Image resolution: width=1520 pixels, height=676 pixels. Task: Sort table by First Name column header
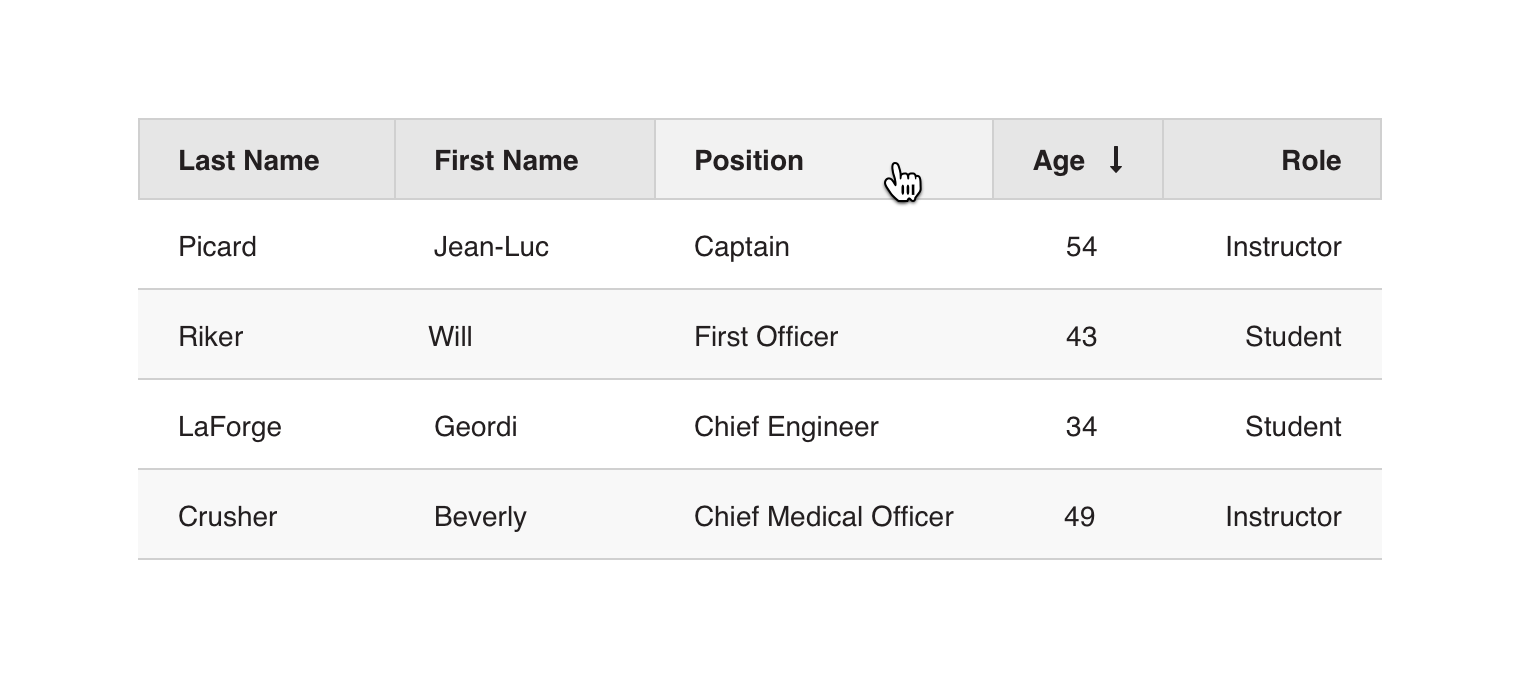(x=506, y=161)
